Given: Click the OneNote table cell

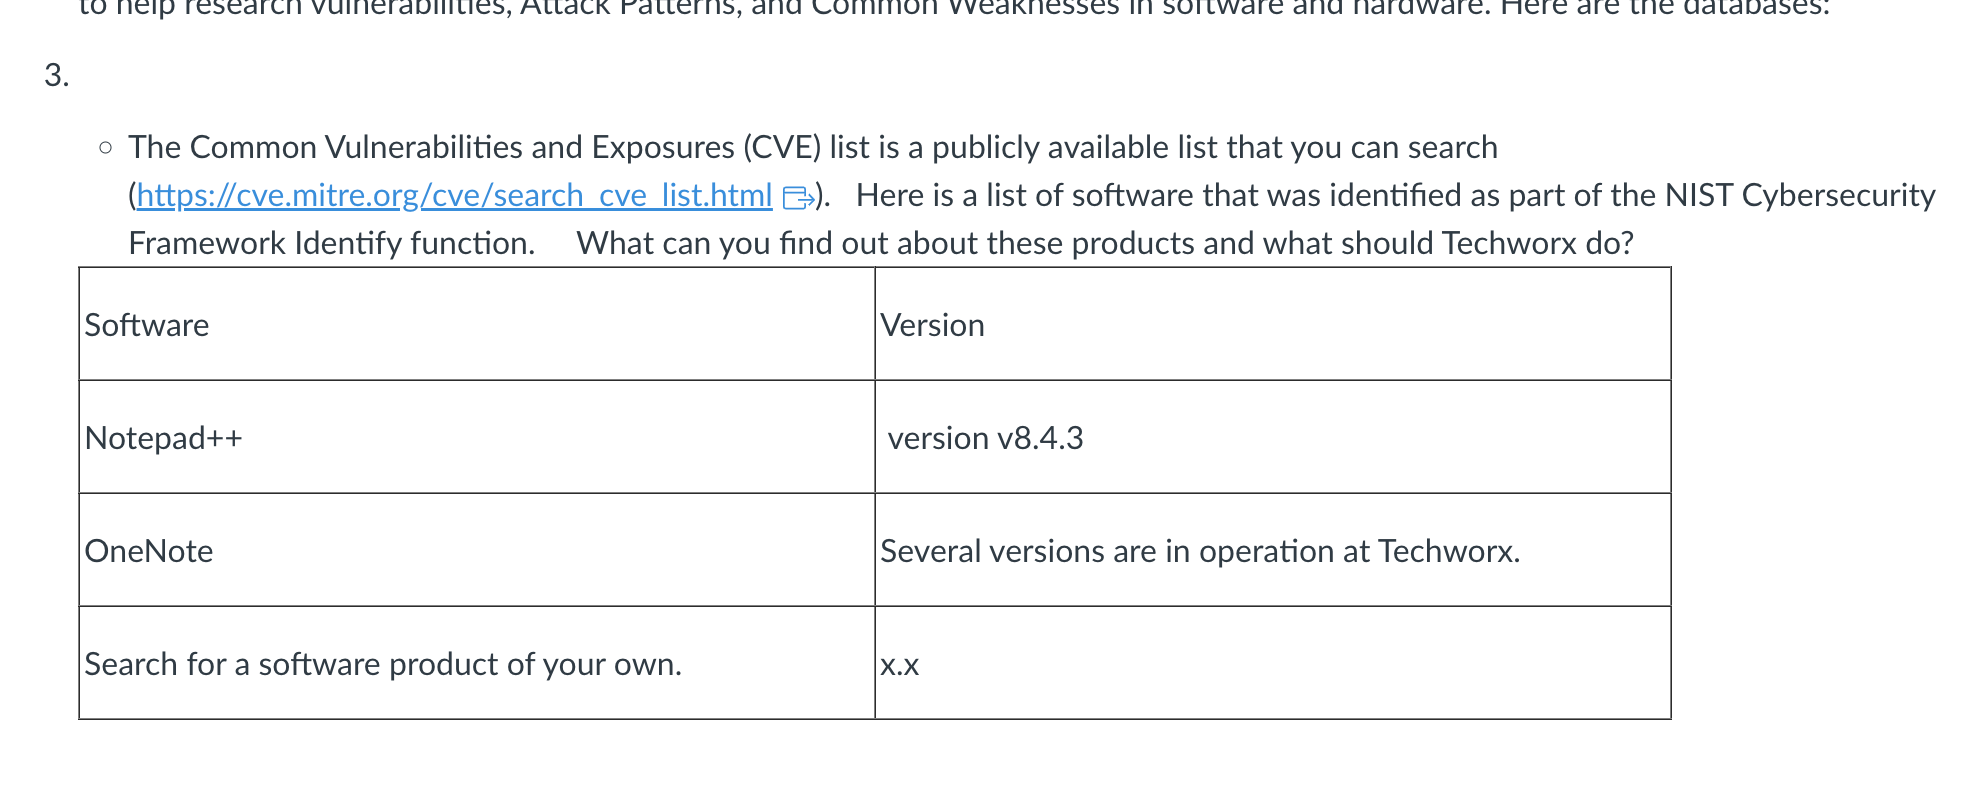Looking at the screenshot, I should (x=477, y=550).
